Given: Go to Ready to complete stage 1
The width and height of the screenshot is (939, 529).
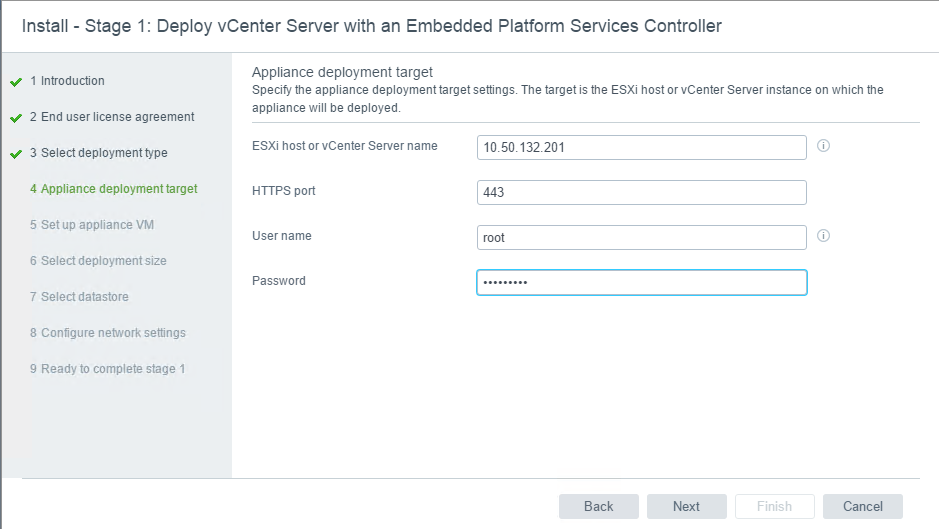Looking at the screenshot, I should click(x=107, y=369).
